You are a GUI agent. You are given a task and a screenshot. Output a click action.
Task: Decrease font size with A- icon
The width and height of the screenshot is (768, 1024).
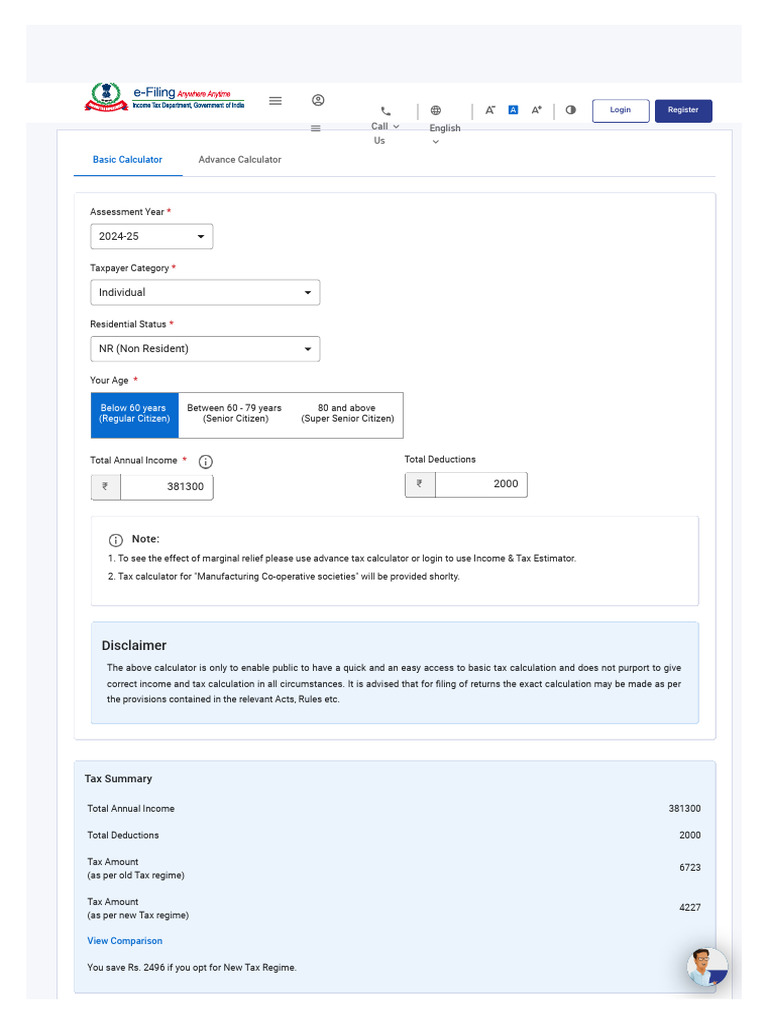click(x=490, y=110)
